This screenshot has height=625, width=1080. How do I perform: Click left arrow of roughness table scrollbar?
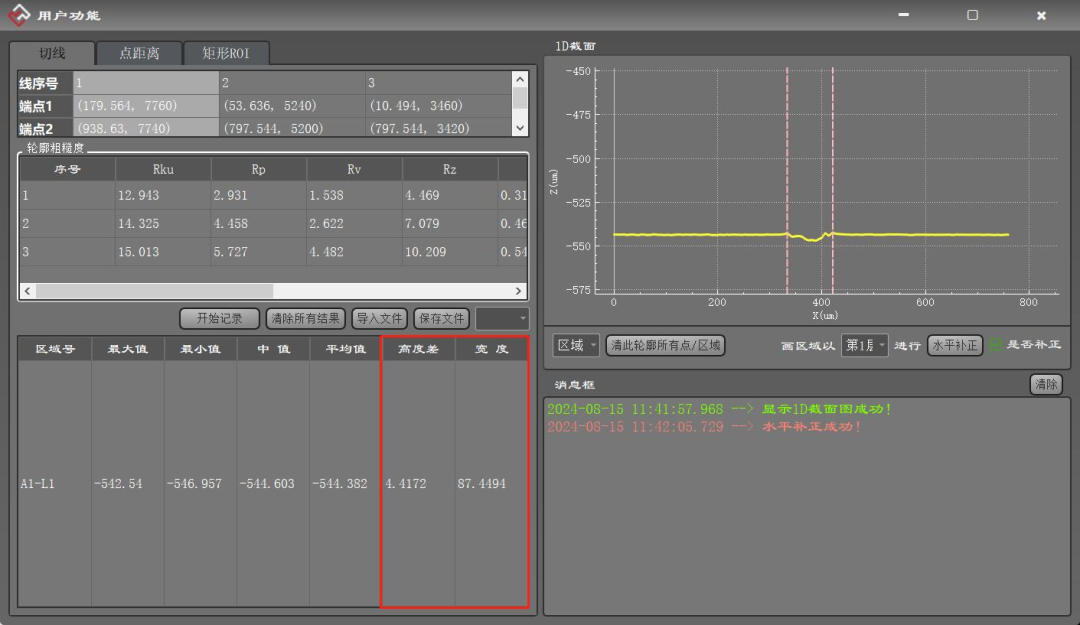27,291
